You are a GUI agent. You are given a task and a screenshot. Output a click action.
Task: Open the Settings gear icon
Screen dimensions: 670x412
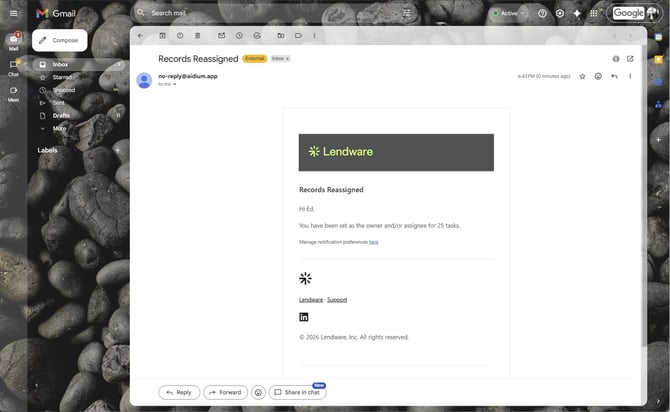[560, 13]
